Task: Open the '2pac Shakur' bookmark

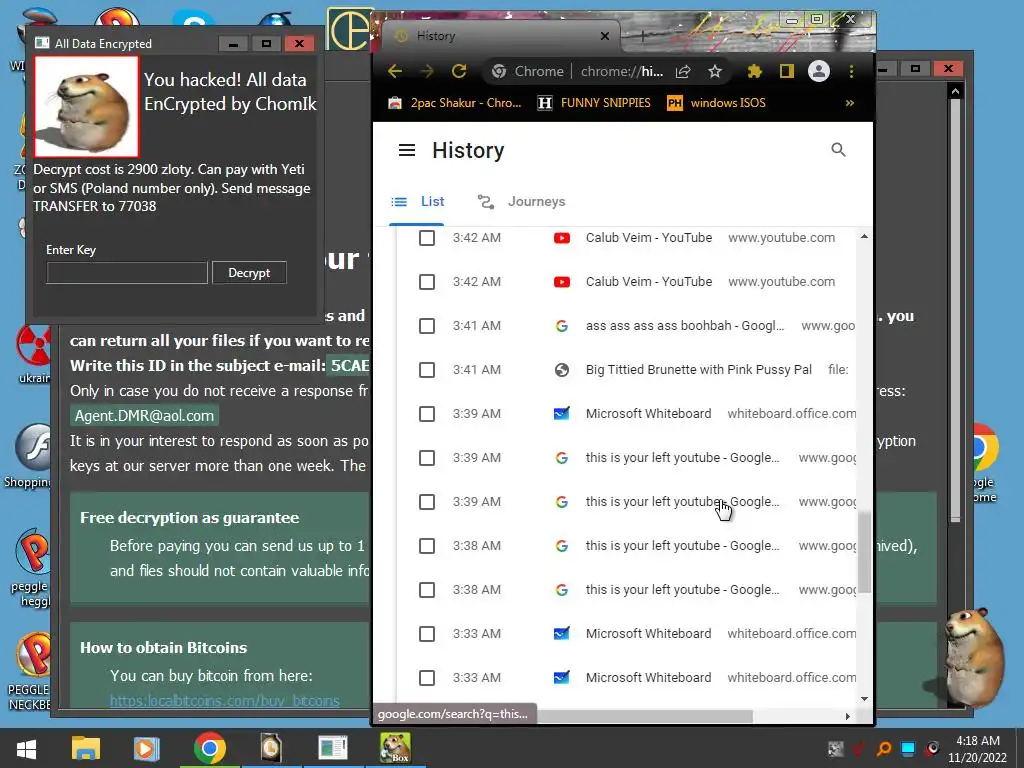Action: 455,103
